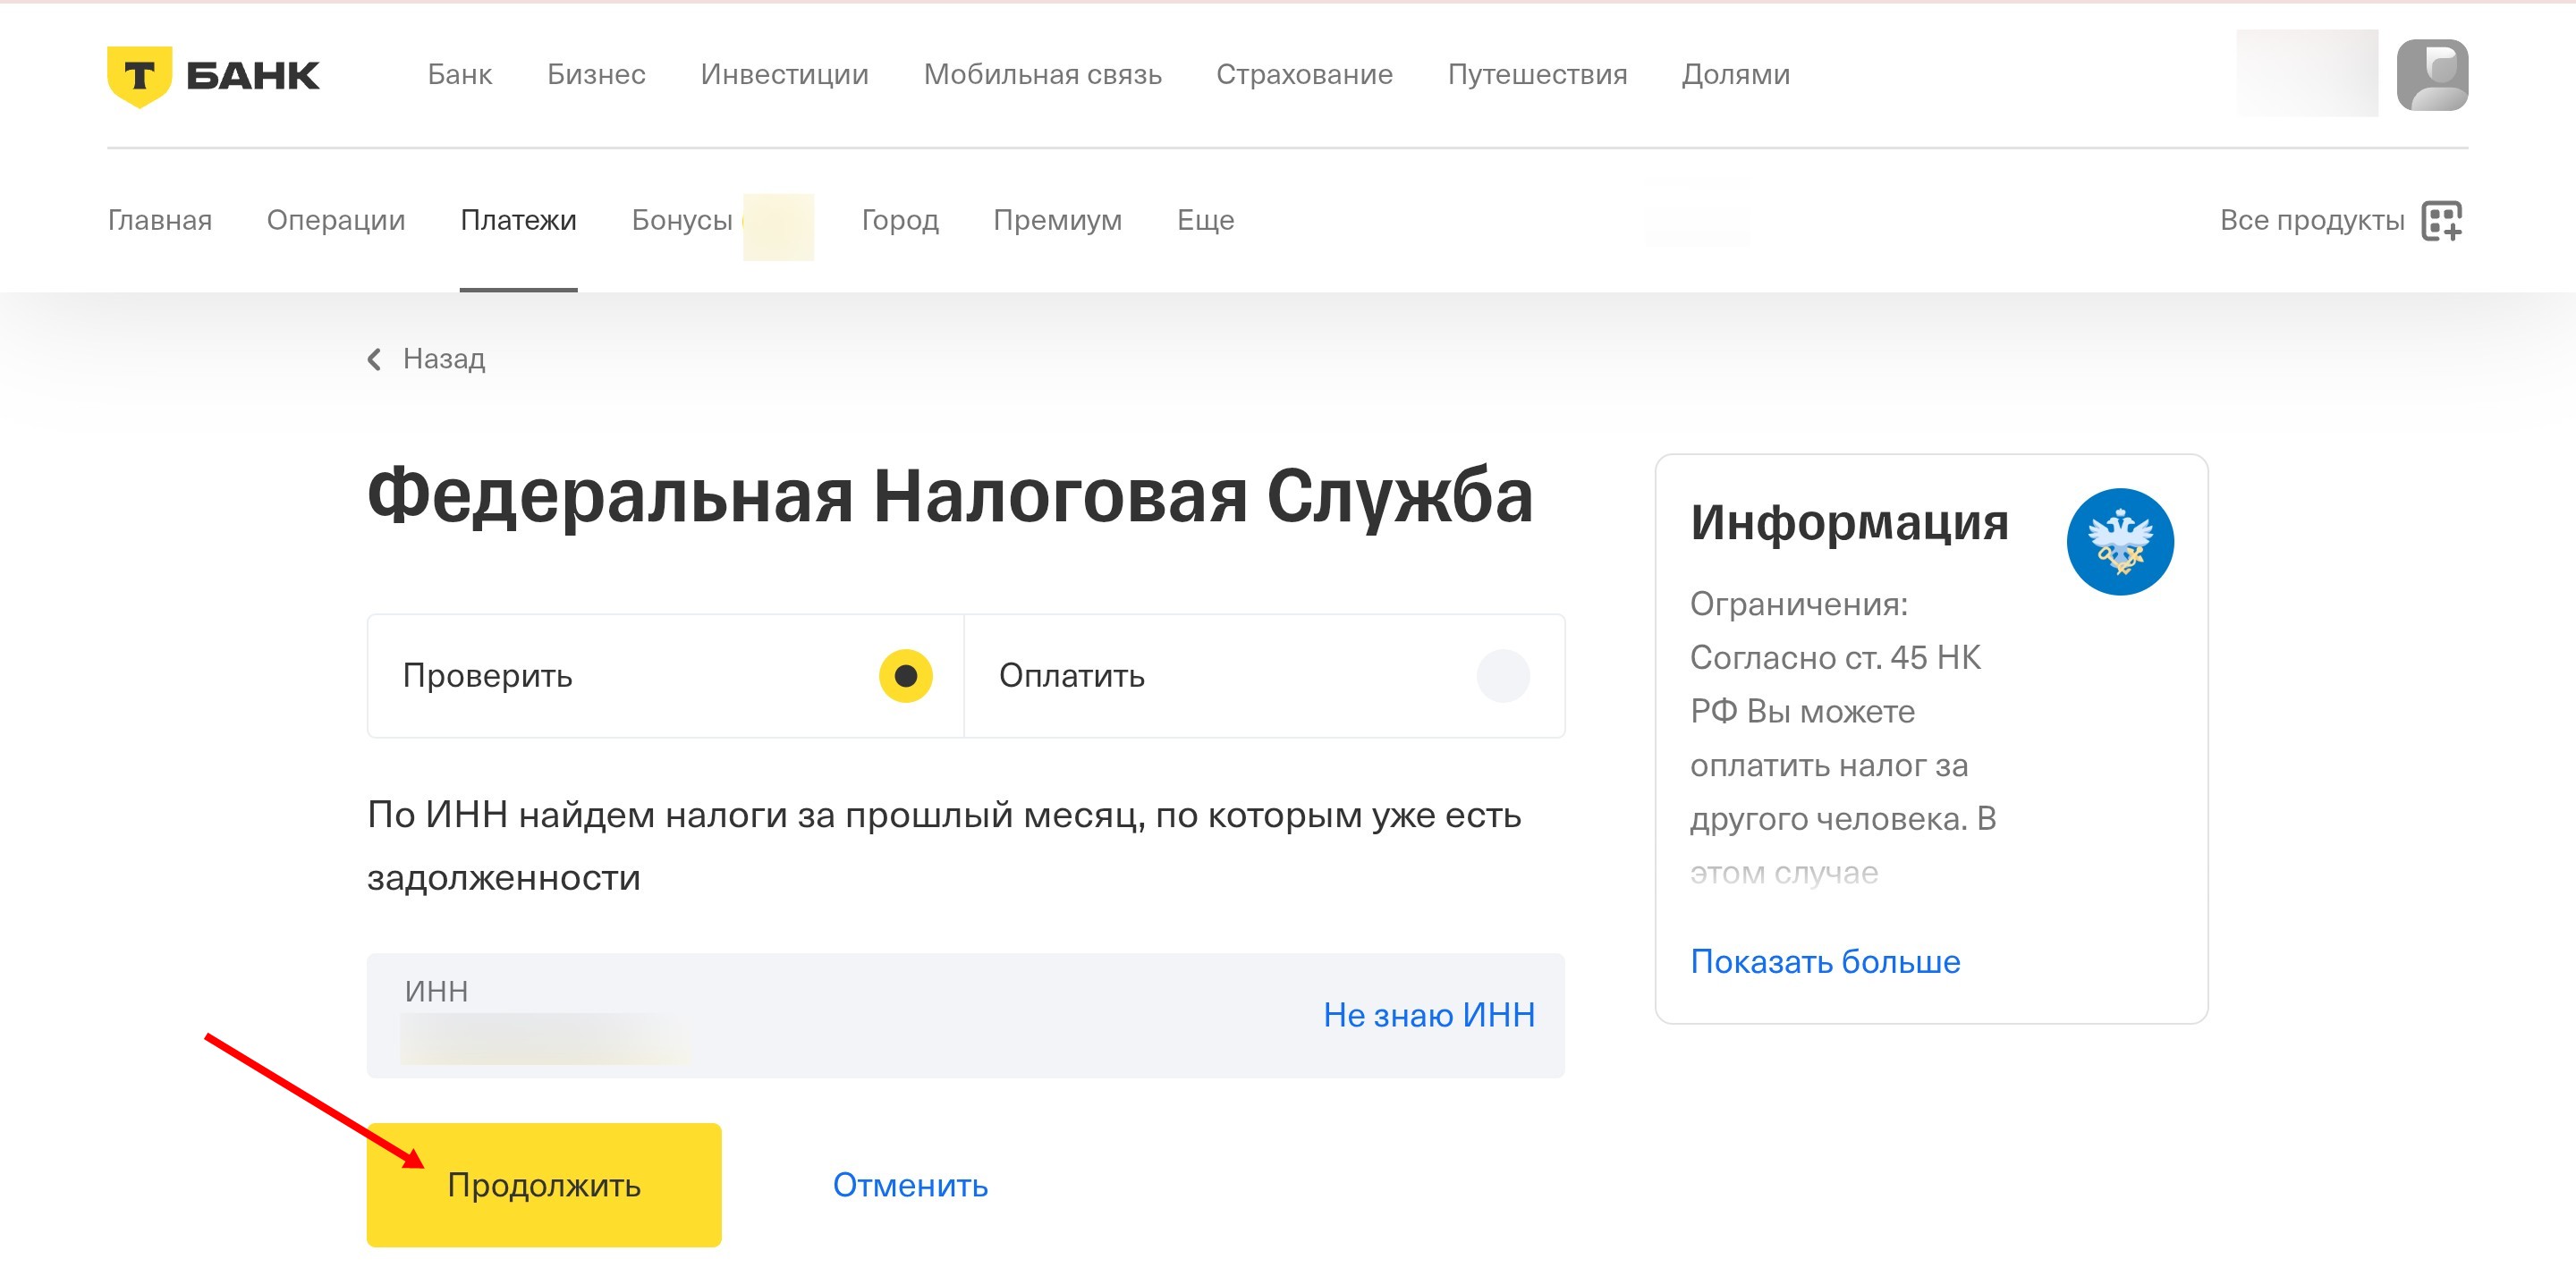Open the Бизнес top menu item

[x=596, y=74]
